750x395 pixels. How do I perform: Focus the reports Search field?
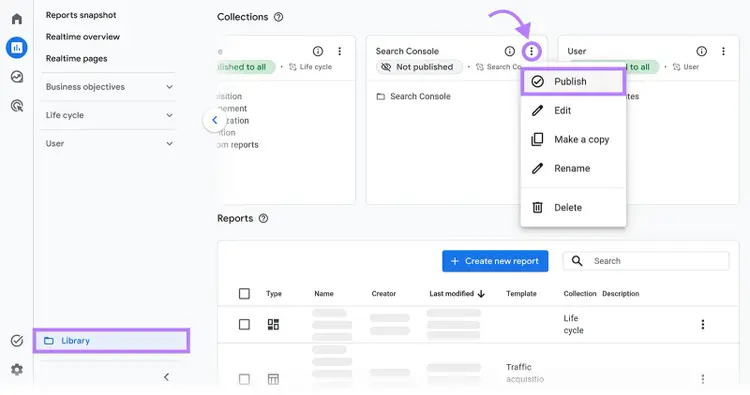point(646,261)
